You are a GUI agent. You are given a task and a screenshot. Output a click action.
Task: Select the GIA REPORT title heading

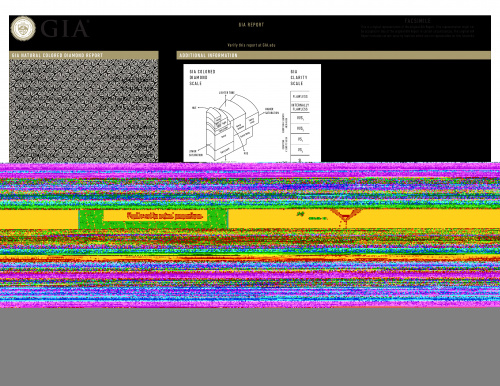click(251, 25)
